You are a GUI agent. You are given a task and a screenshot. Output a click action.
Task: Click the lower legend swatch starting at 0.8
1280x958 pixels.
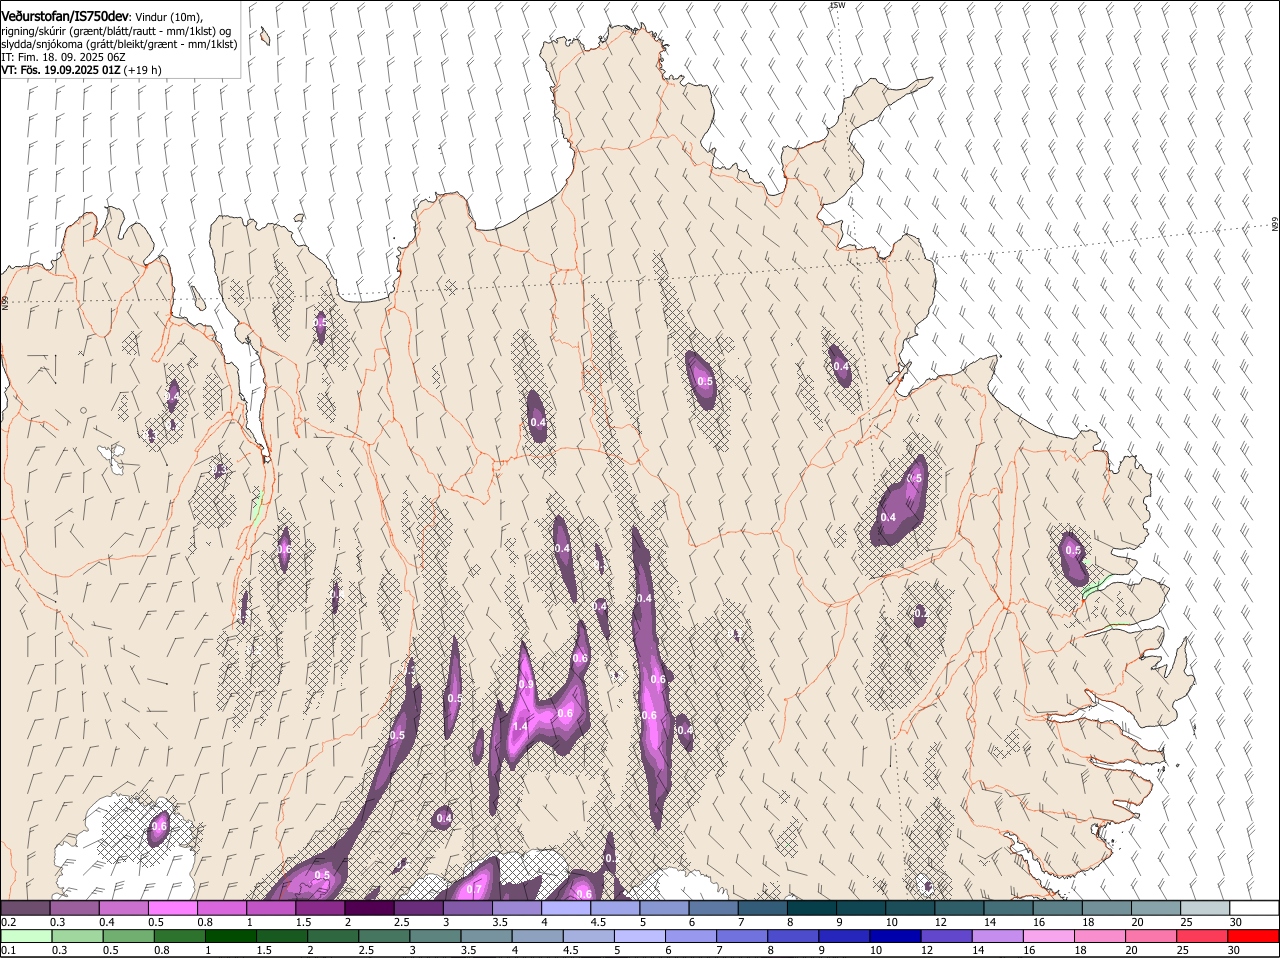point(179,936)
